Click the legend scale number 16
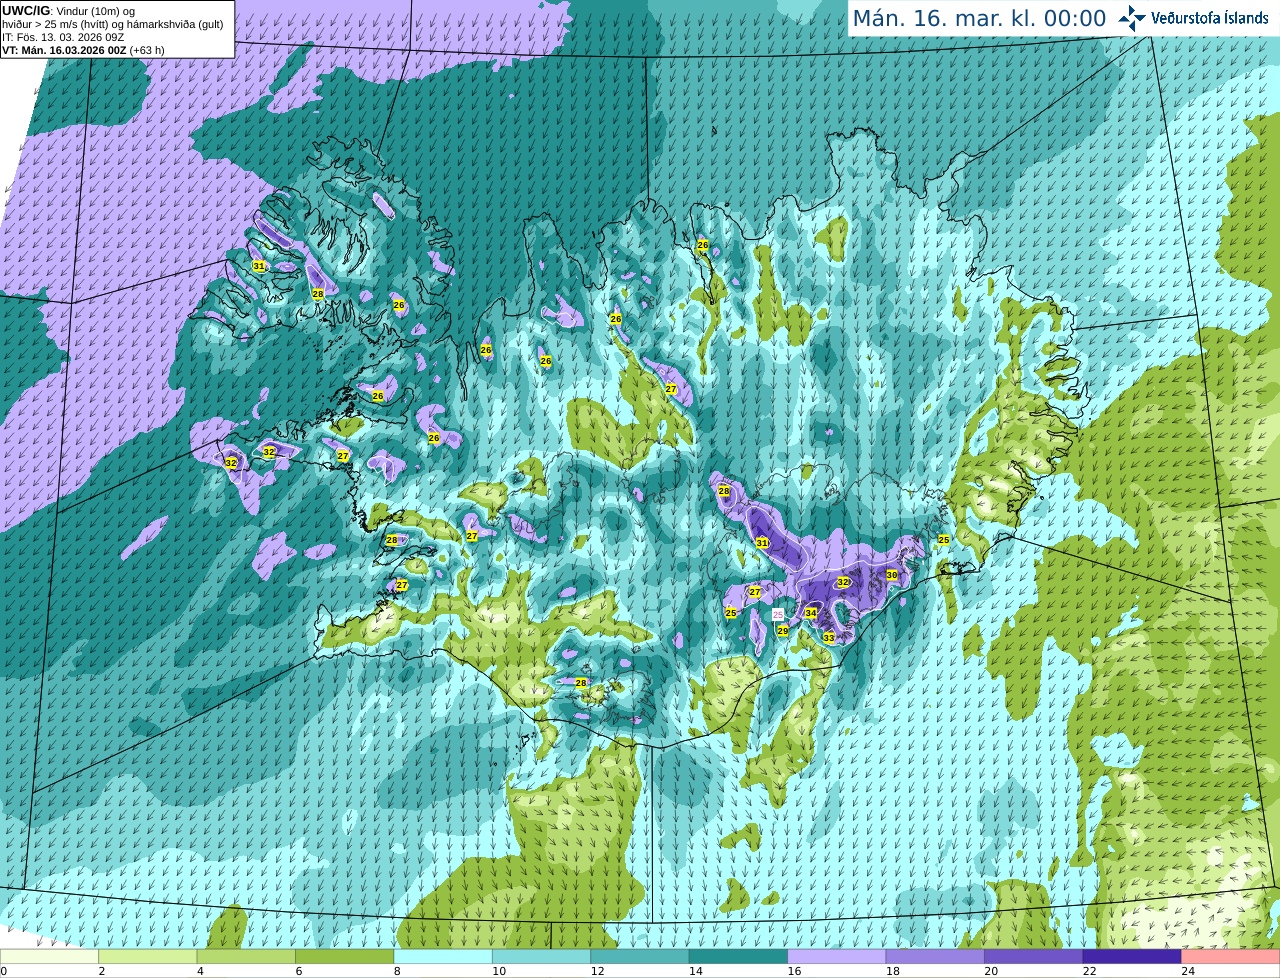1280x978 pixels. [x=794, y=971]
